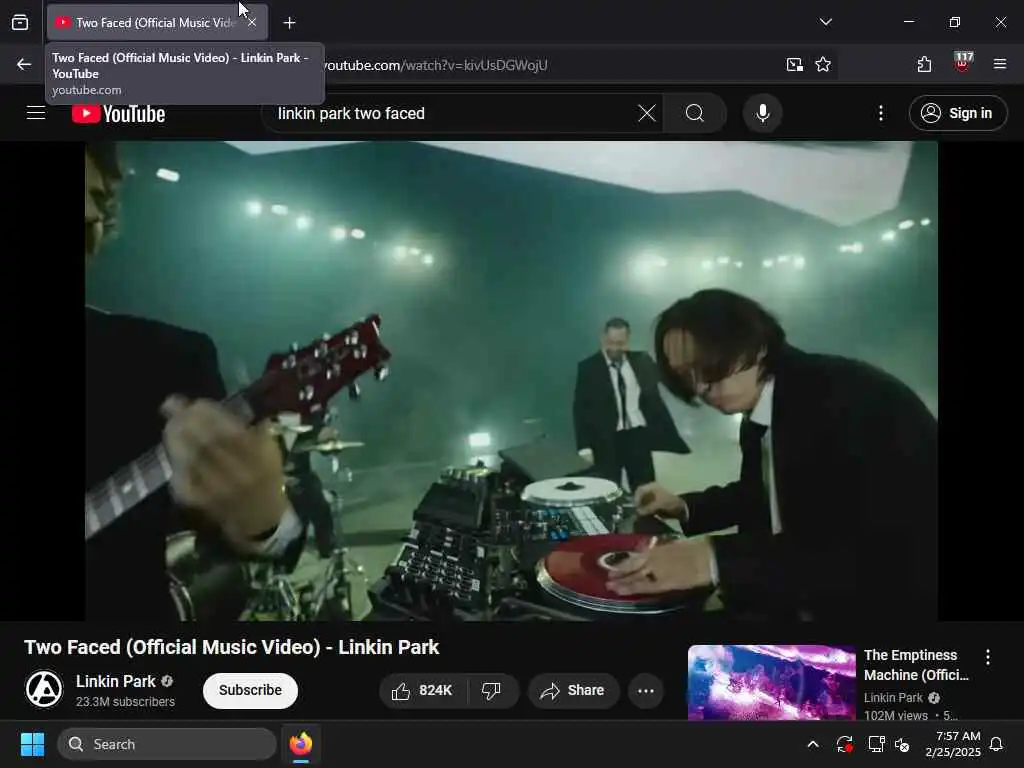This screenshot has width=1024, height=768.
Task: Open the Firefox application menu
Action: (x=999, y=64)
